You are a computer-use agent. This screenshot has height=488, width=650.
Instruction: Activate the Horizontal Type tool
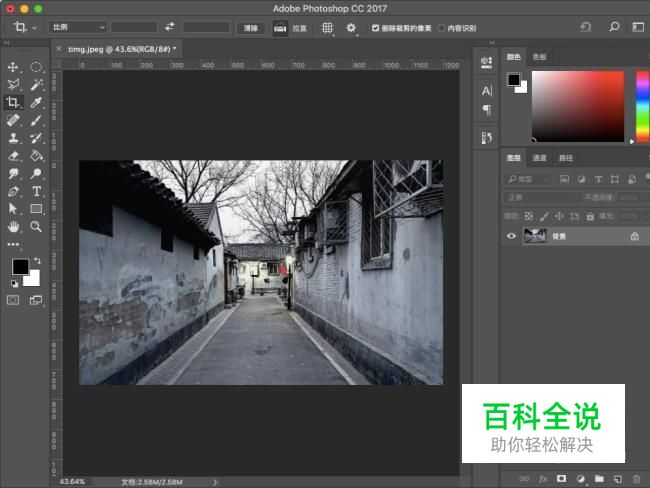tap(36, 191)
